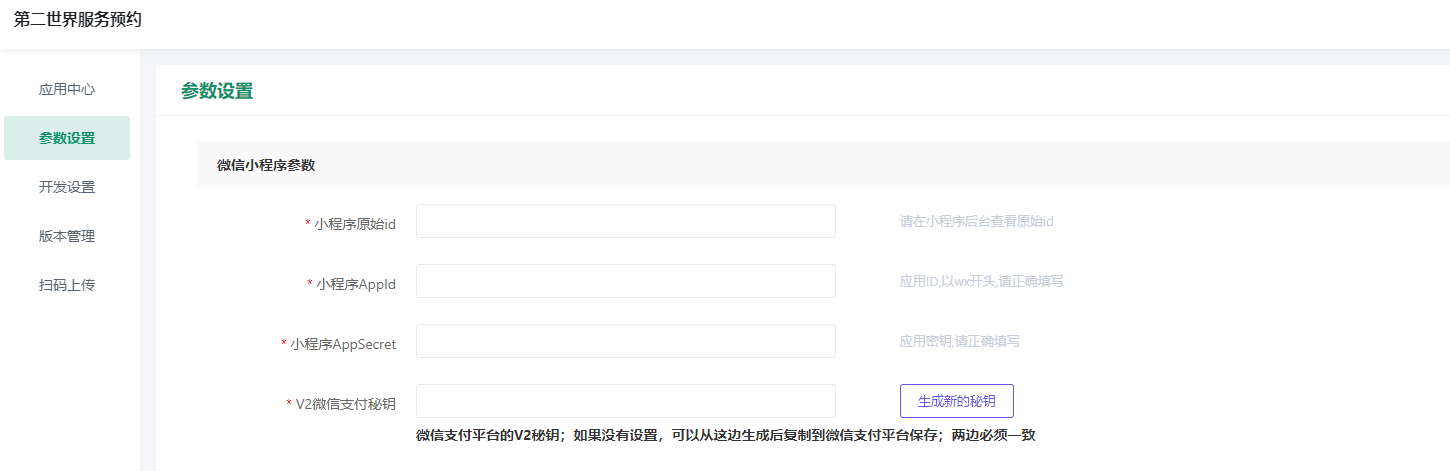This screenshot has height=471, width=1450.
Task: Click the 小程序AppId field label
Action: pyautogui.click(x=356, y=284)
